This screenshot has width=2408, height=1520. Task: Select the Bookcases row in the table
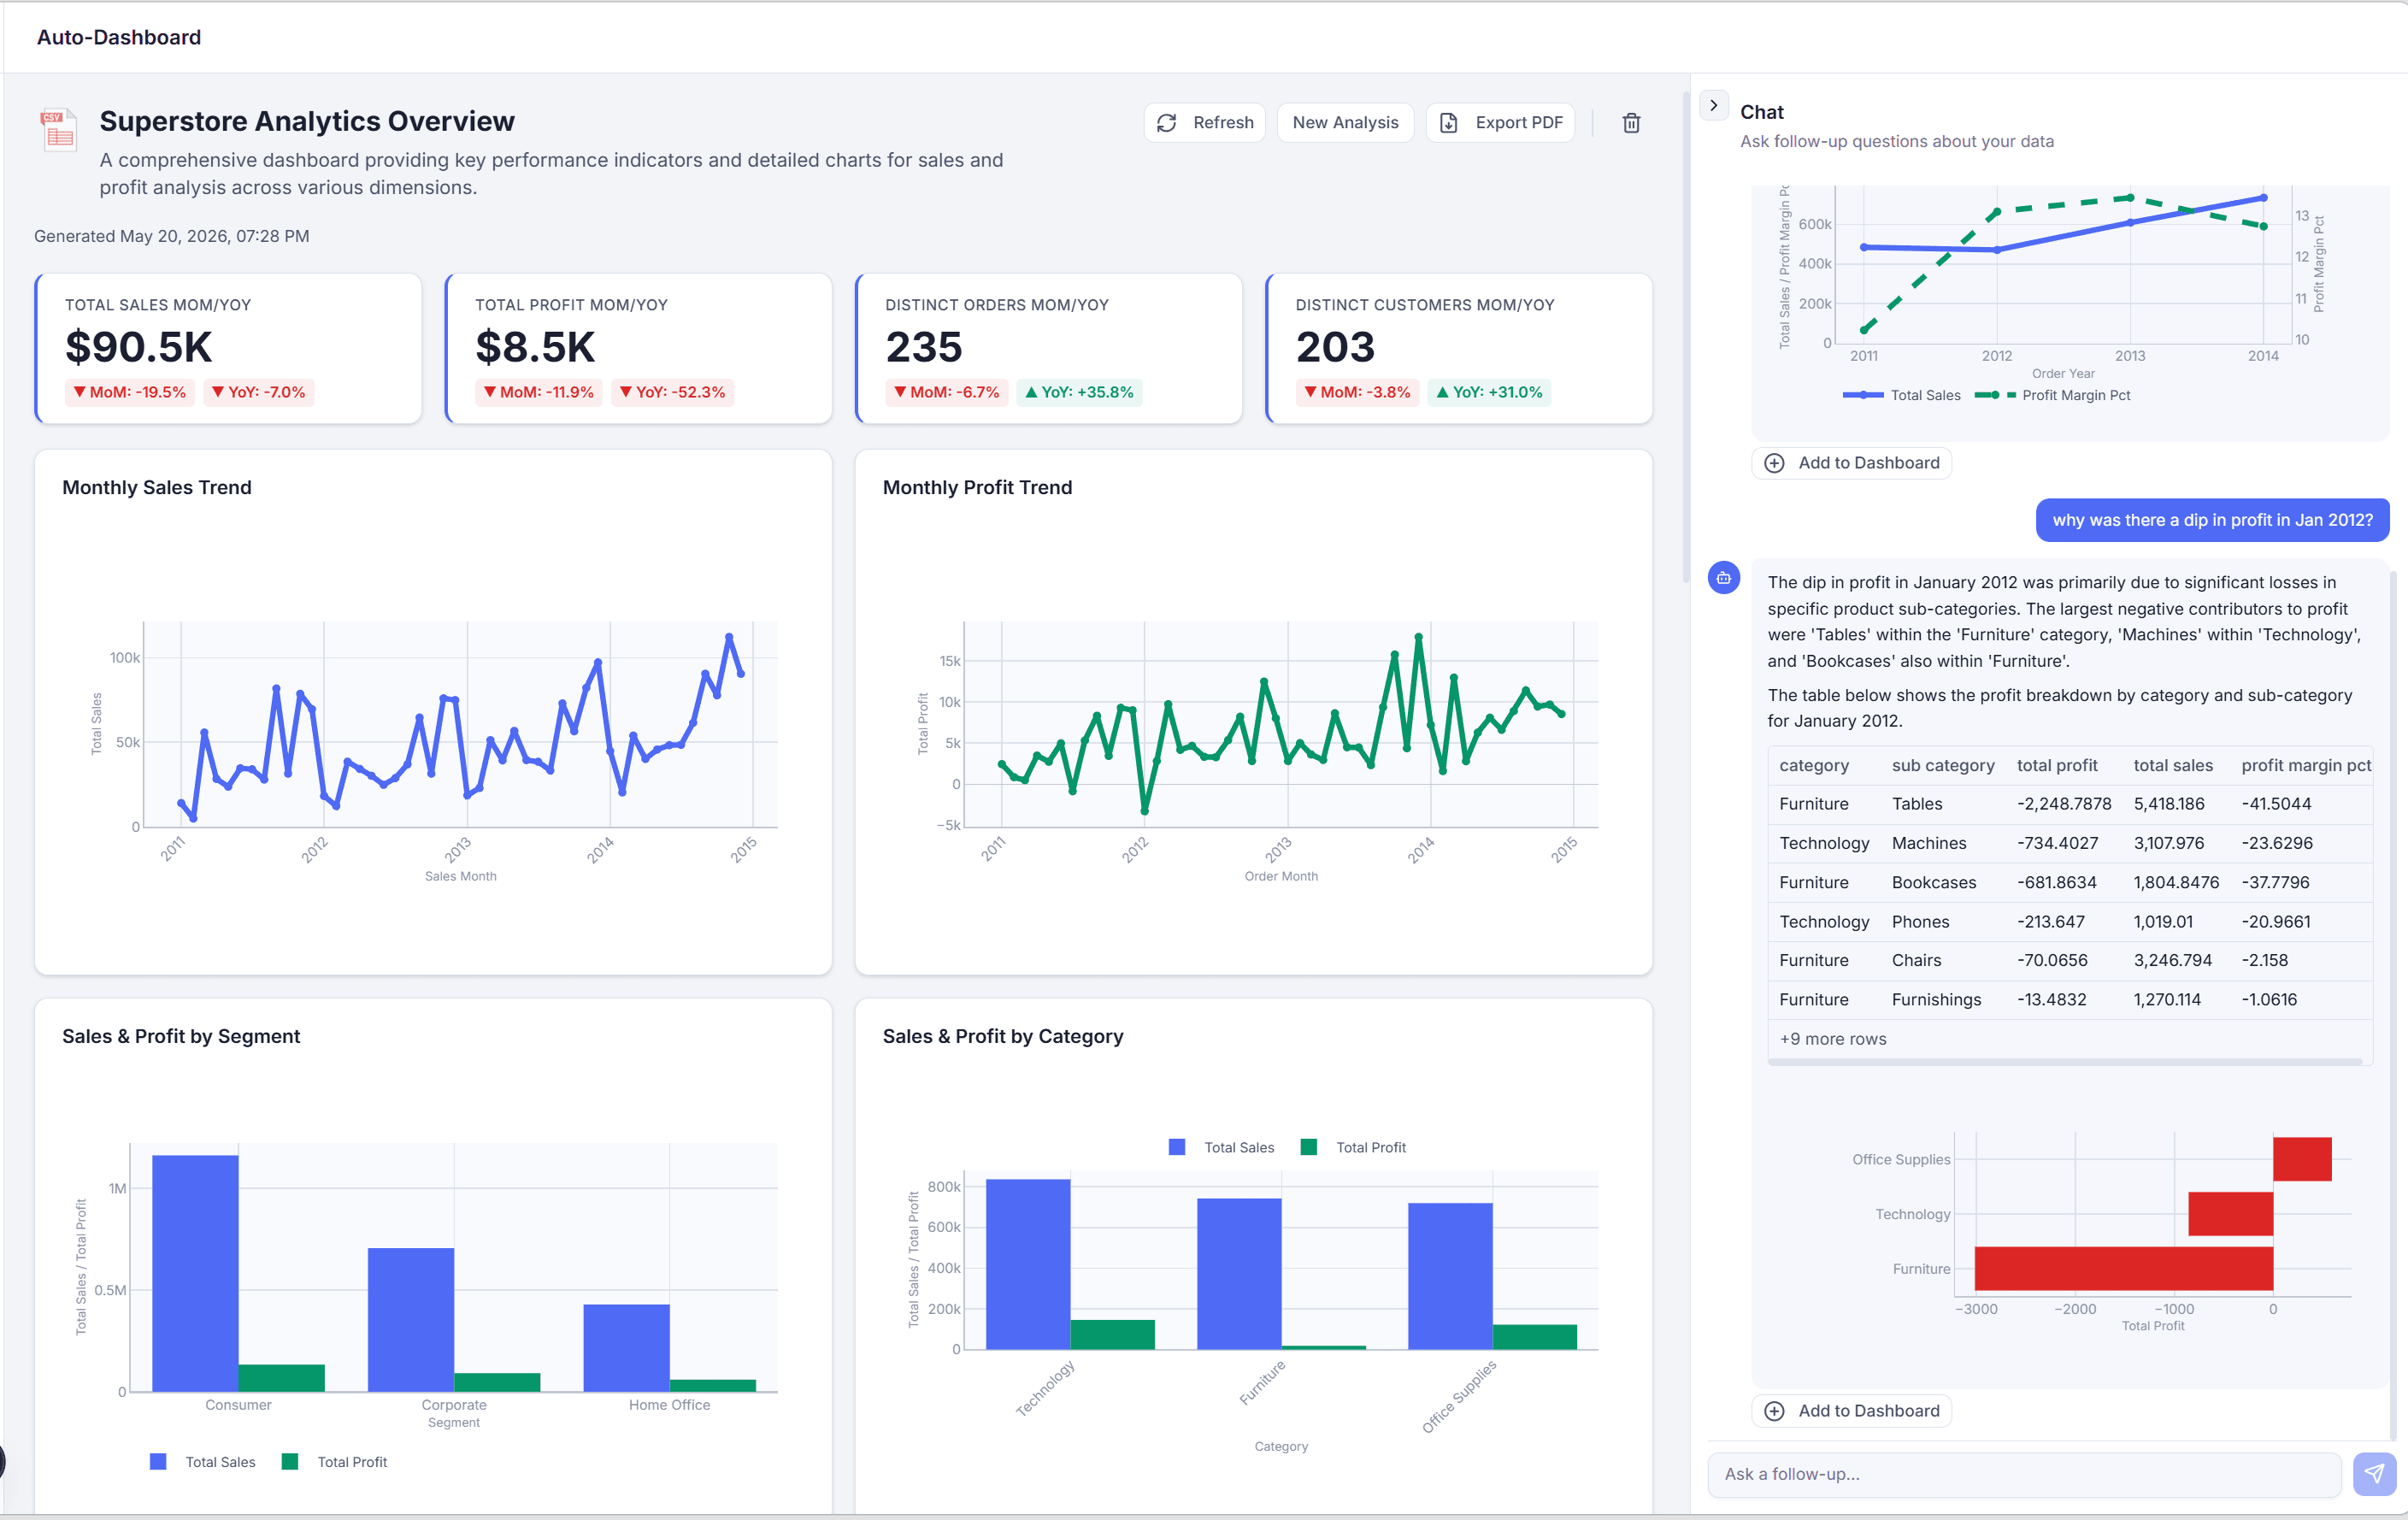pyautogui.click(x=2069, y=882)
